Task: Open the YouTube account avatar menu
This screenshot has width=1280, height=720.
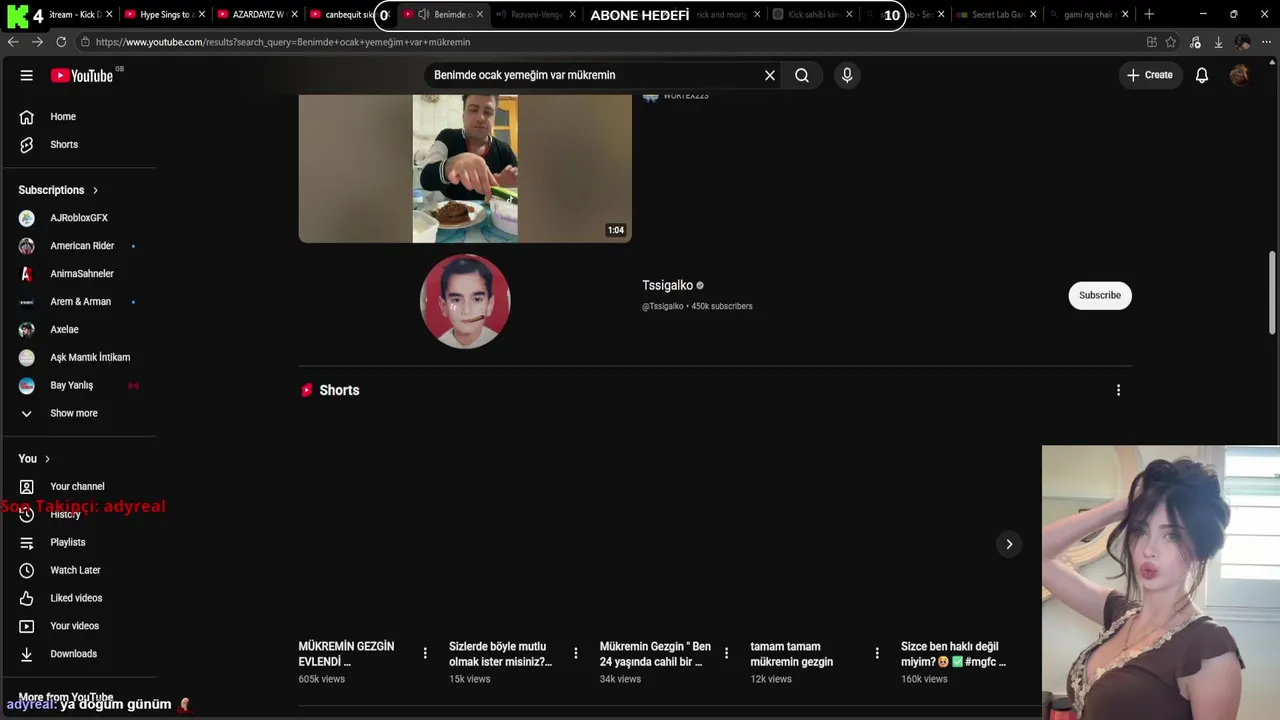Action: (x=1240, y=75)
